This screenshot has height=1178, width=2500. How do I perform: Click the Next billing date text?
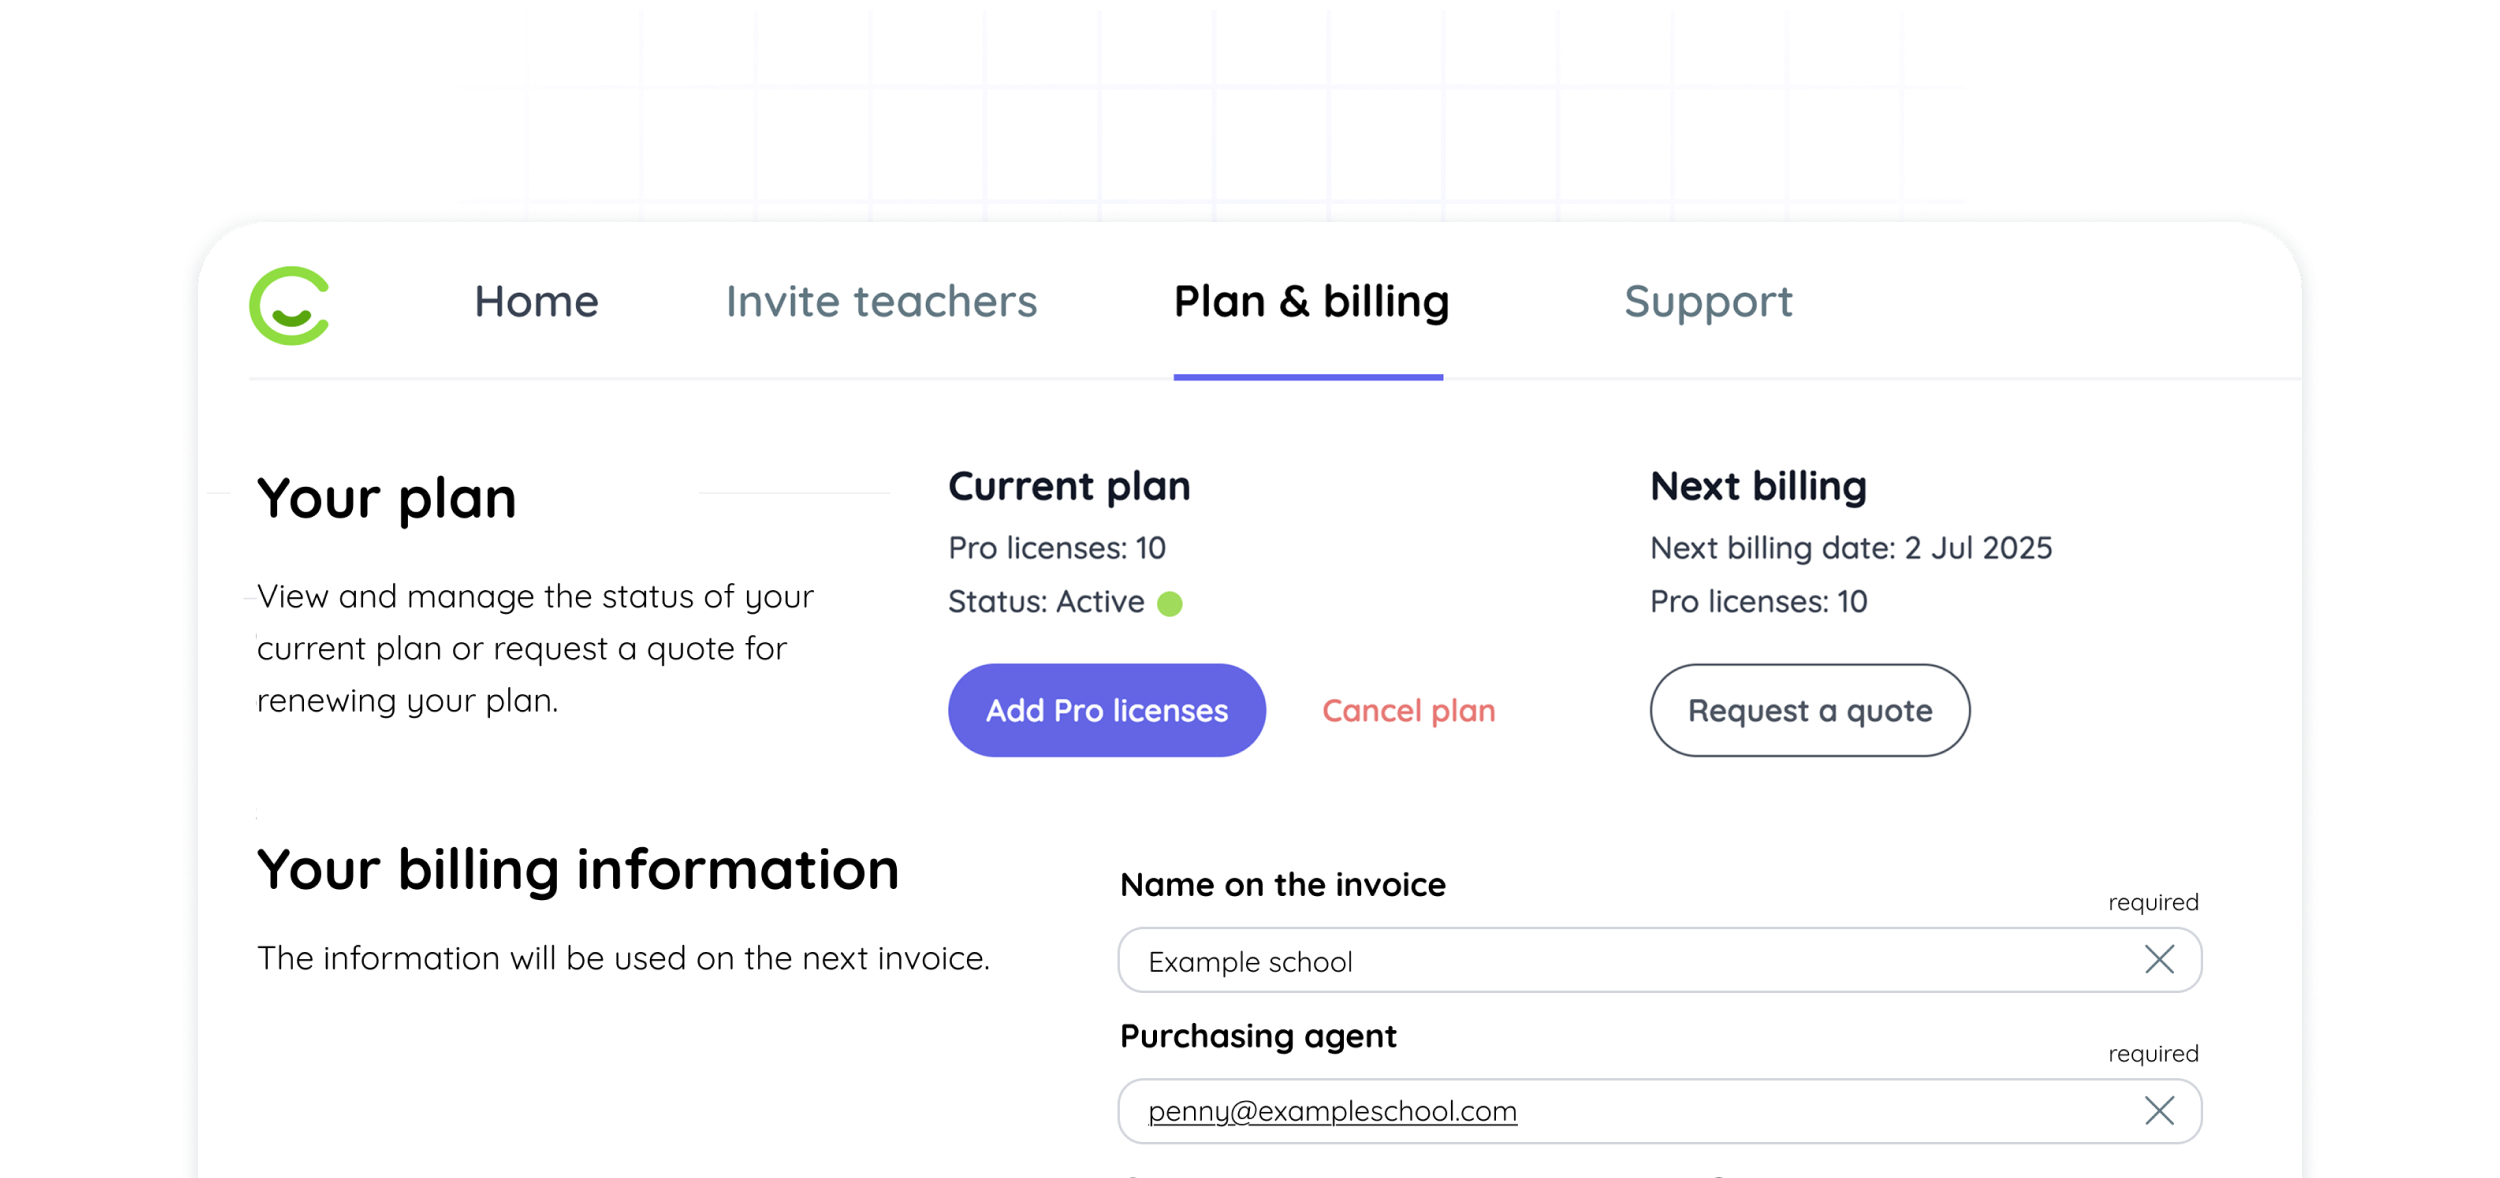[1850, 548]
